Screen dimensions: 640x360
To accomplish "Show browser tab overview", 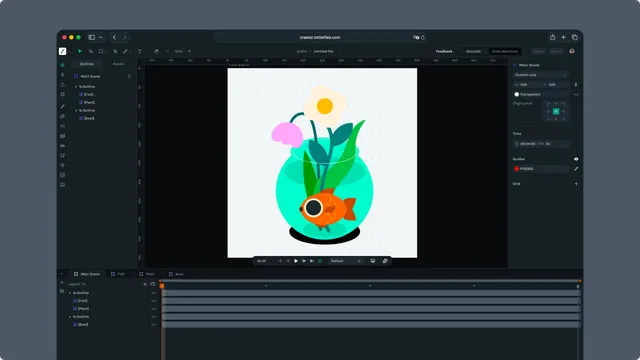I will coord(575,37).
